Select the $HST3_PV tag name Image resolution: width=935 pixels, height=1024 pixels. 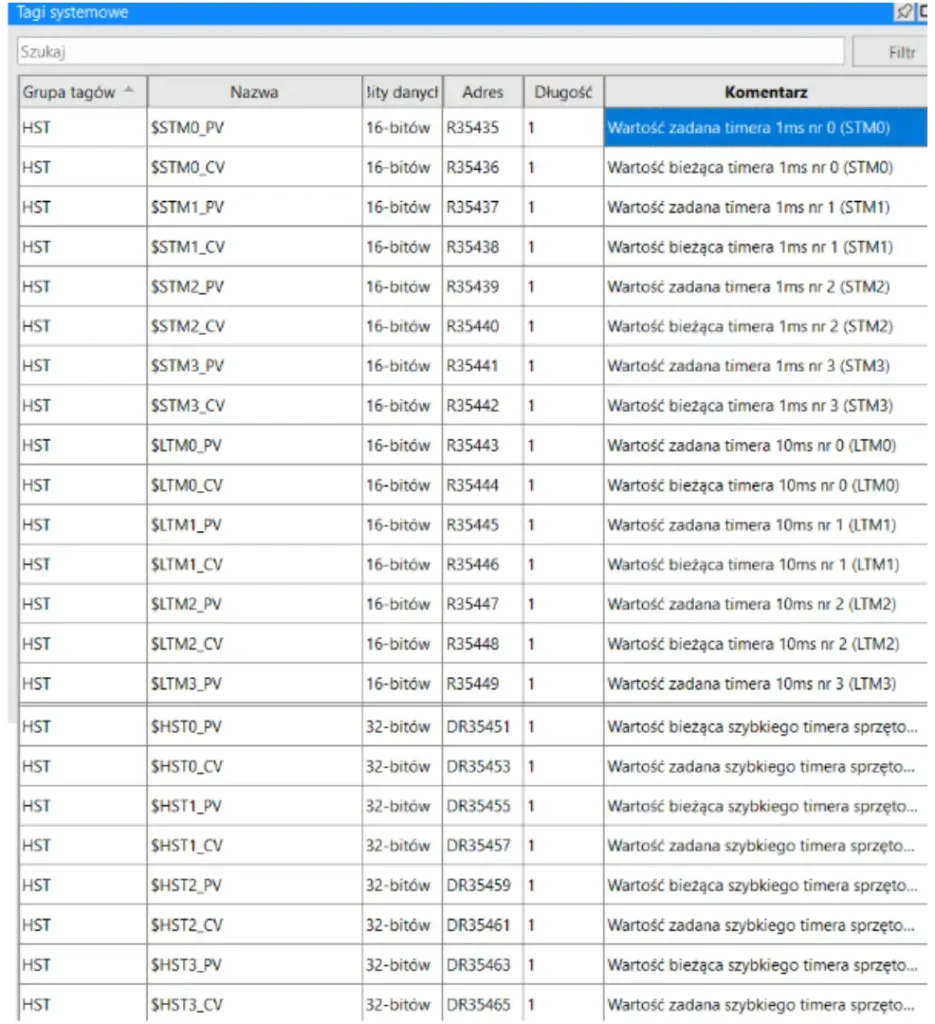(x=186, y=965)
